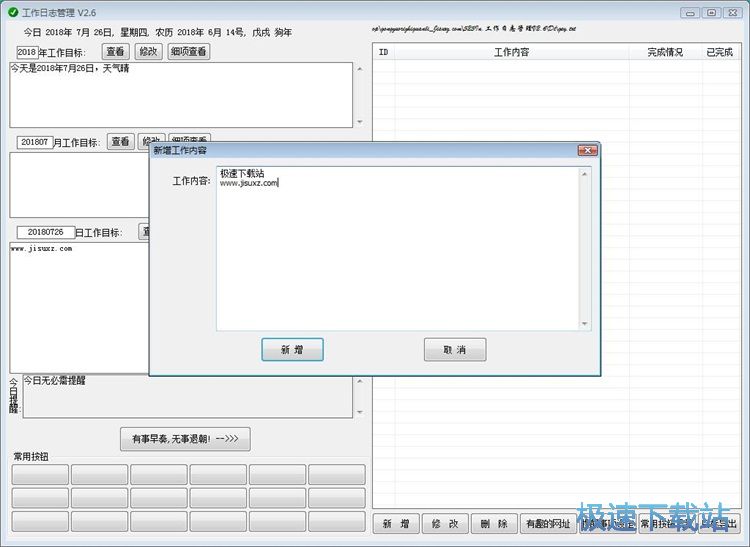The width and height of the screenshot is (750, 547).
Task: Click the green checkmark app icon in title bar
Action: coord(13,12)
